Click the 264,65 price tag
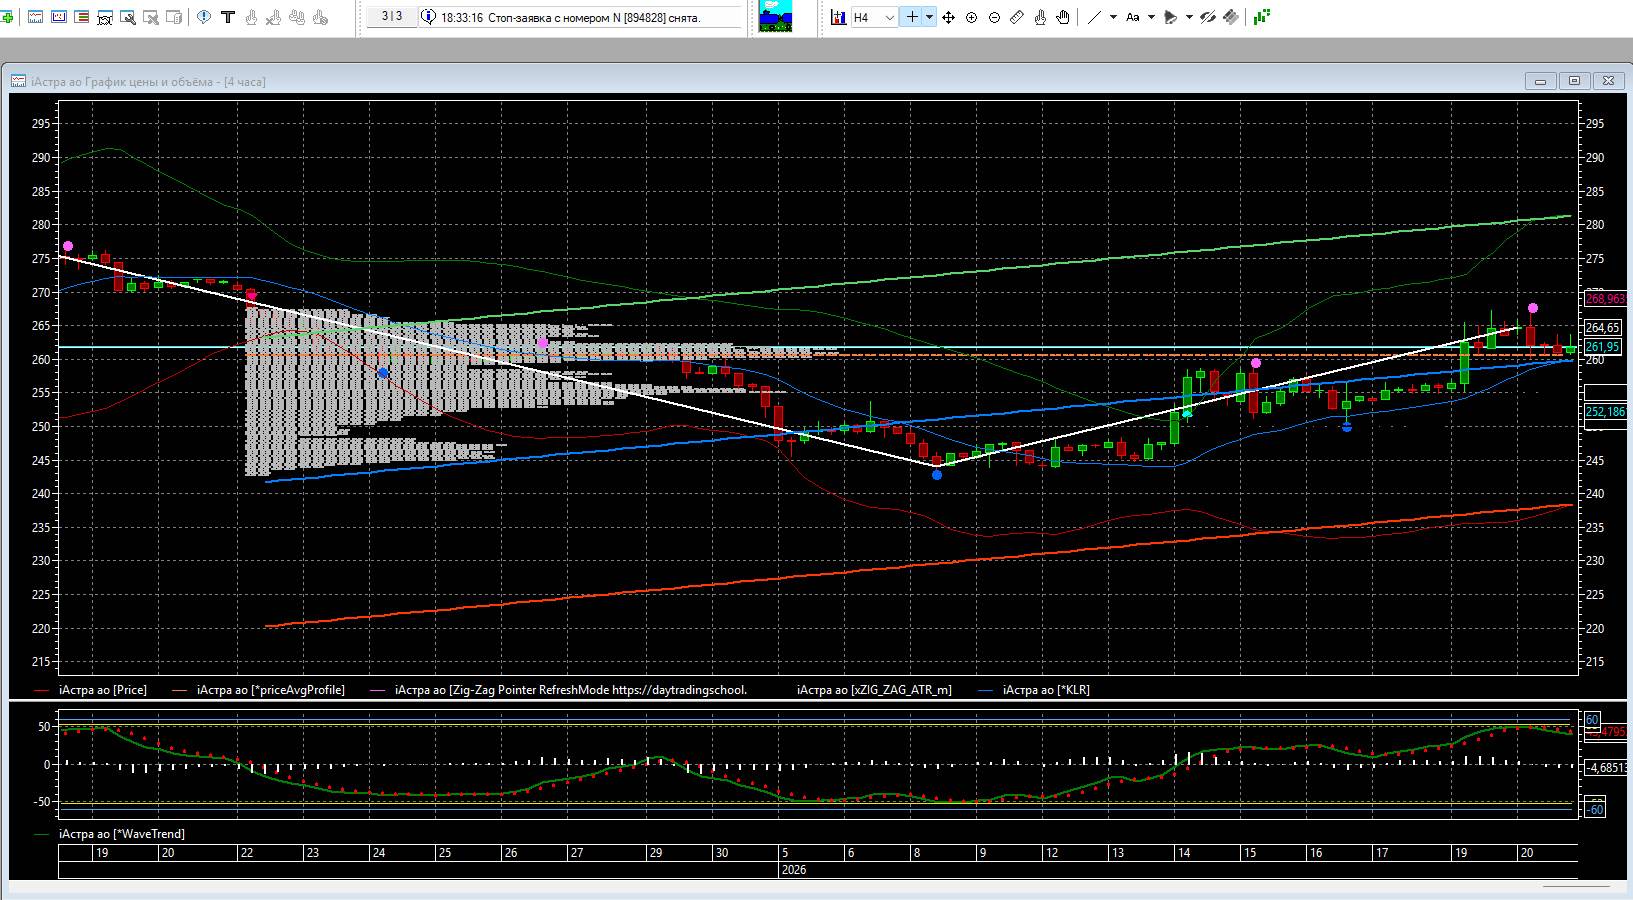 [x=1602, y=328]
